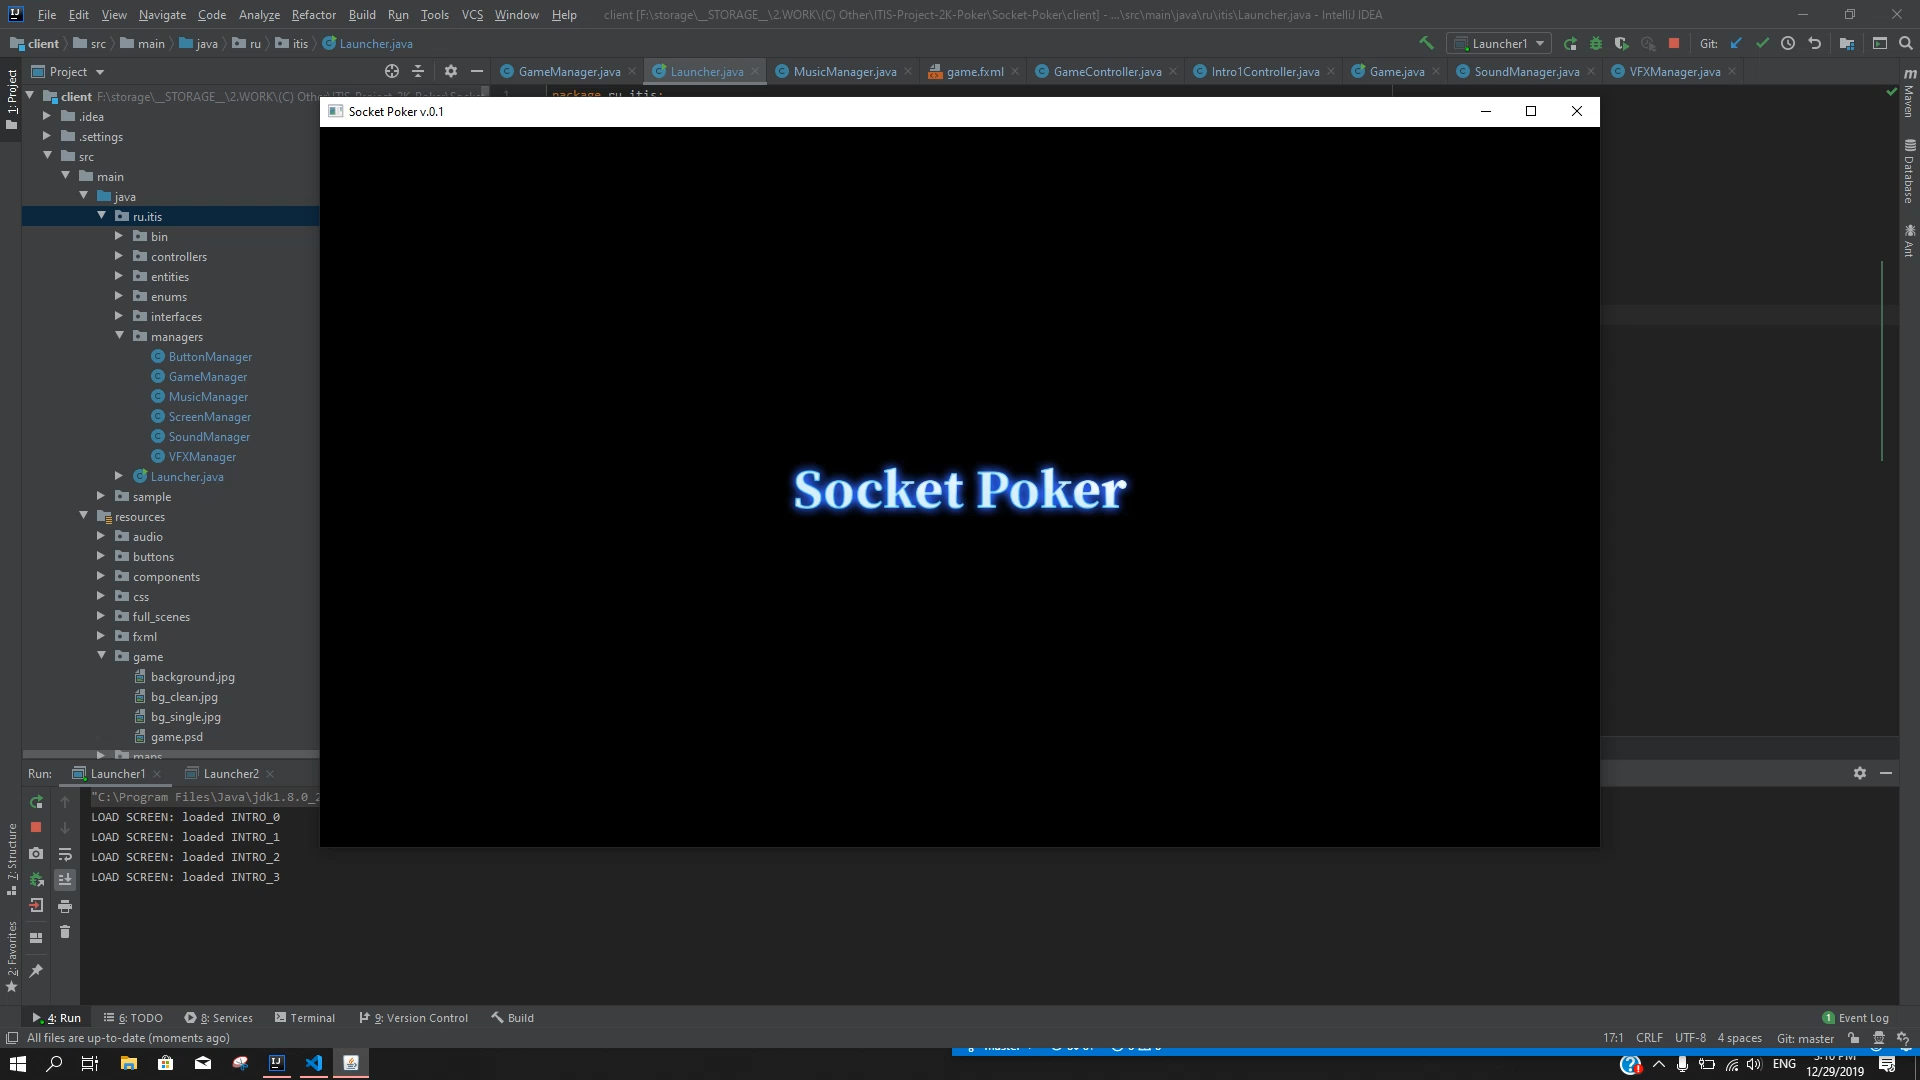Clear console with the trash icon
This screenshot has height=1080, width=1920.
pyautogui.click(x=65, y=932)
